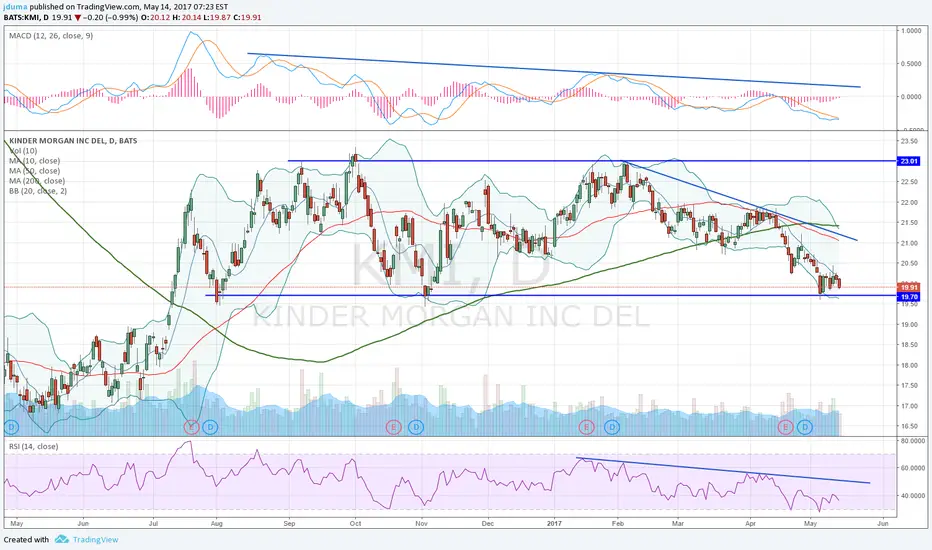Click the dividend D marker before August 2016
This screenshot has height=550, width=932.
pos(210,427)
